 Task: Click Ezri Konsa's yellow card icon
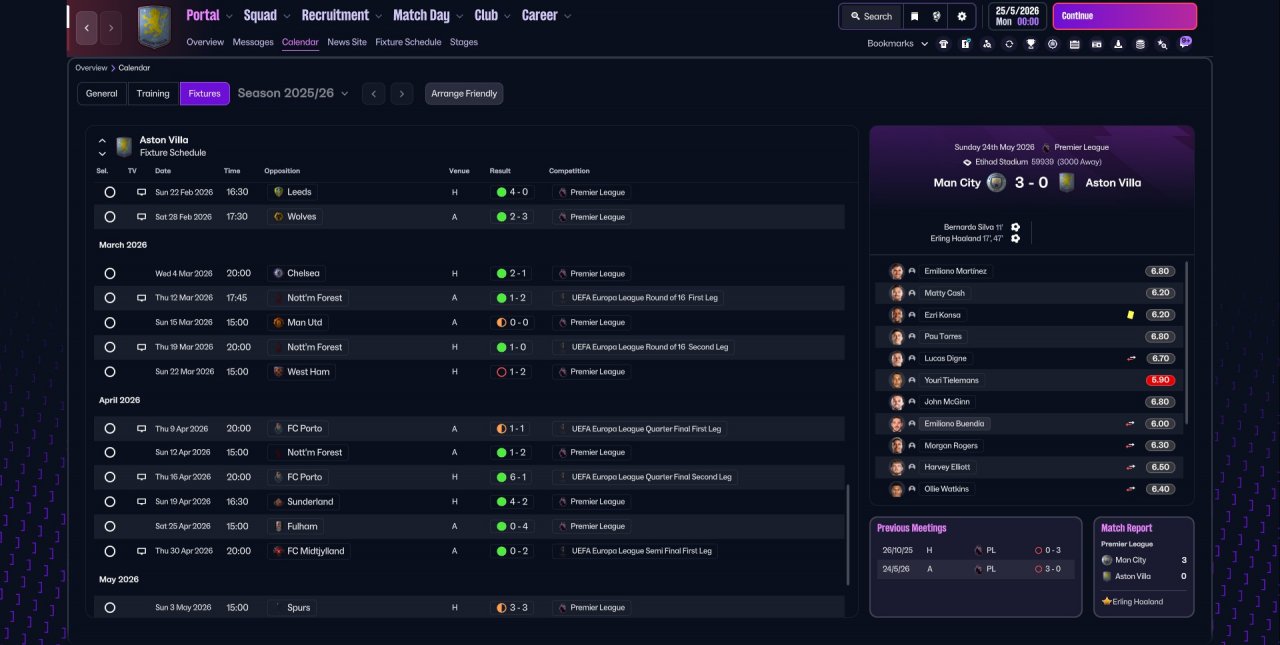point(1130,314)
